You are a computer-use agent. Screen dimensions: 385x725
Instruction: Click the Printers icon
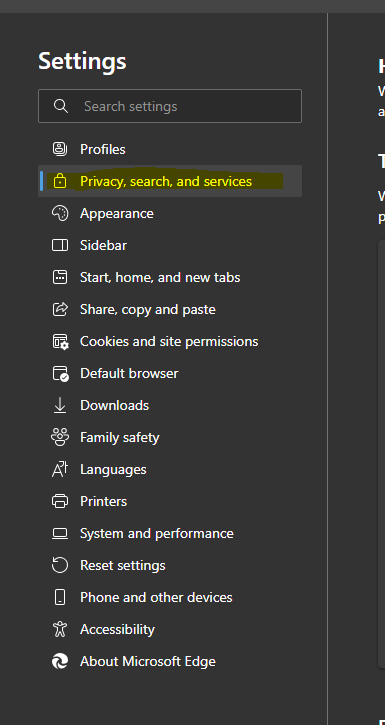60,501
